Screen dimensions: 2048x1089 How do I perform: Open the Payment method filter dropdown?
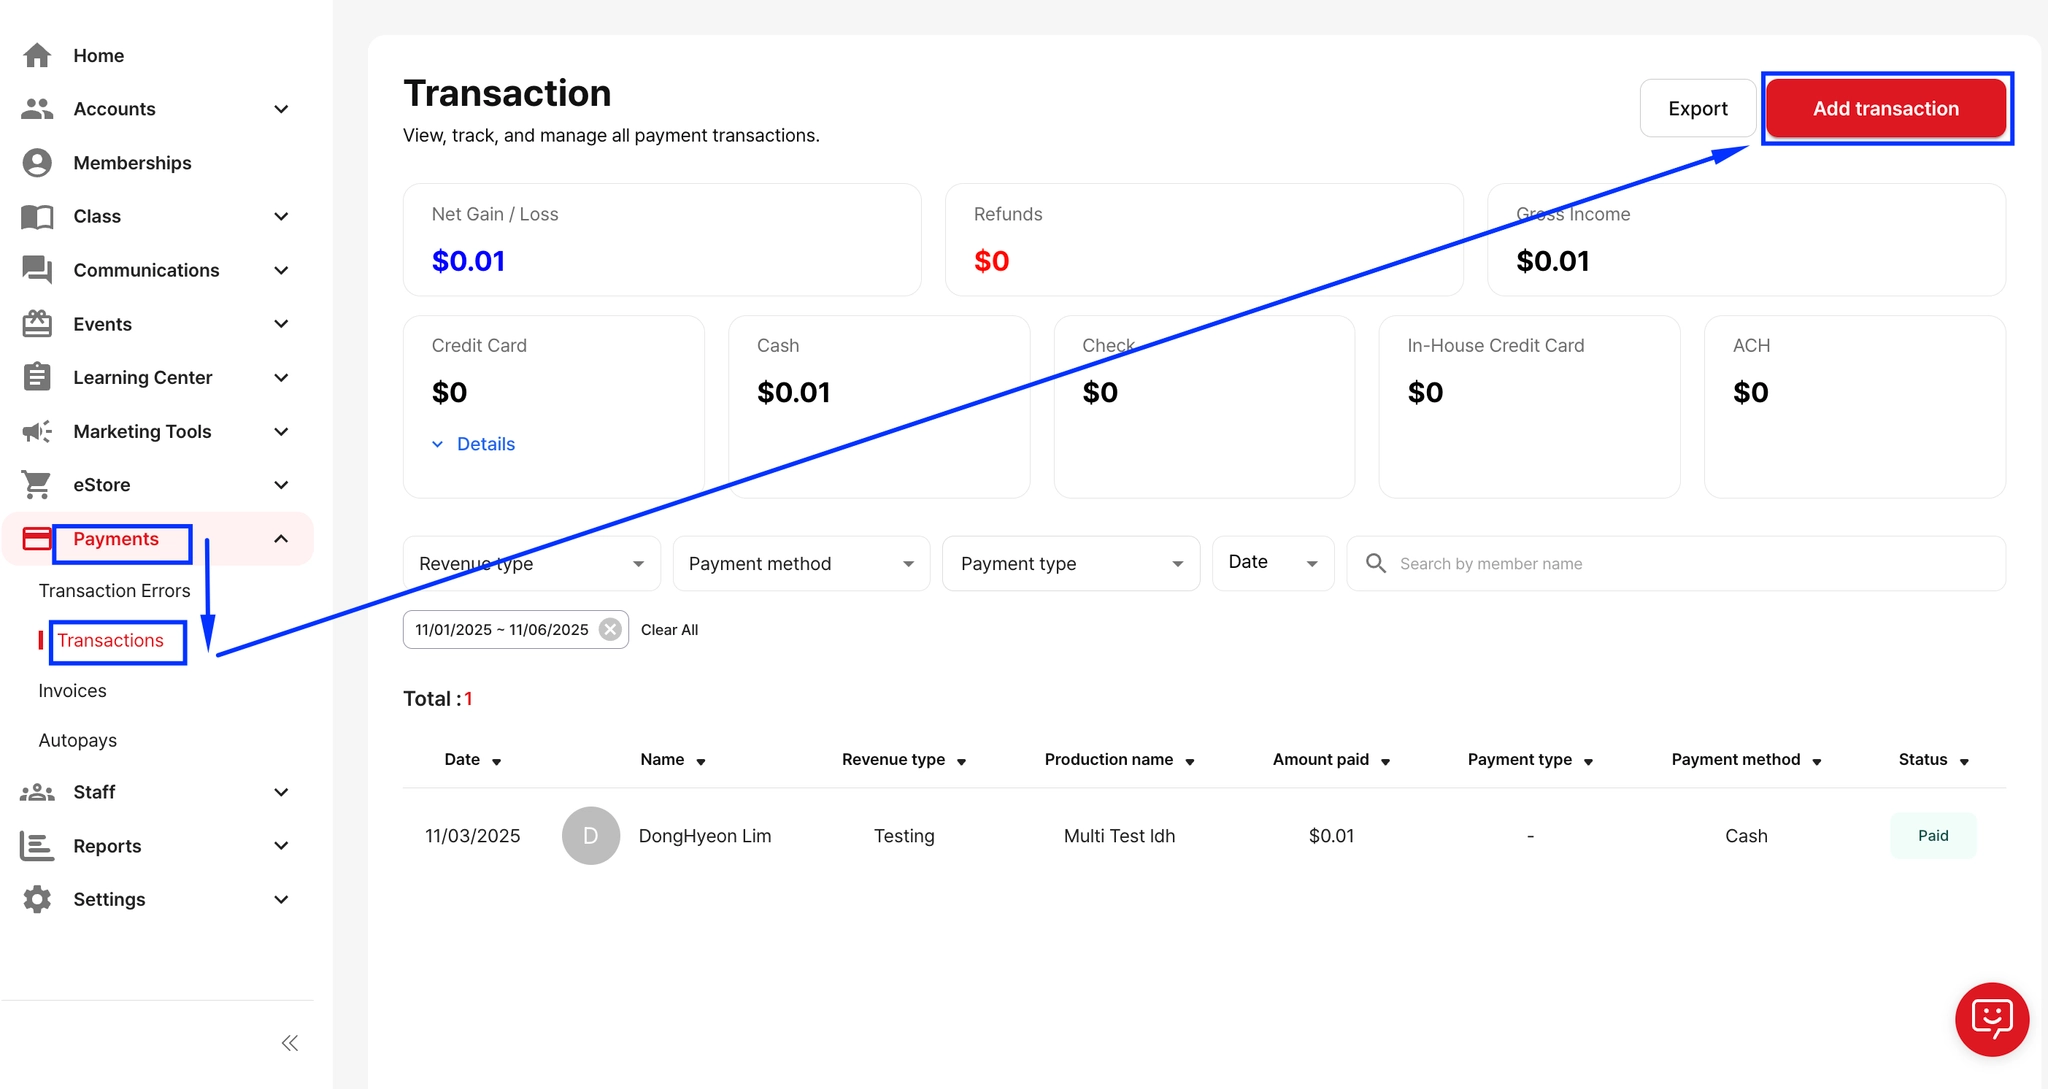801,564
